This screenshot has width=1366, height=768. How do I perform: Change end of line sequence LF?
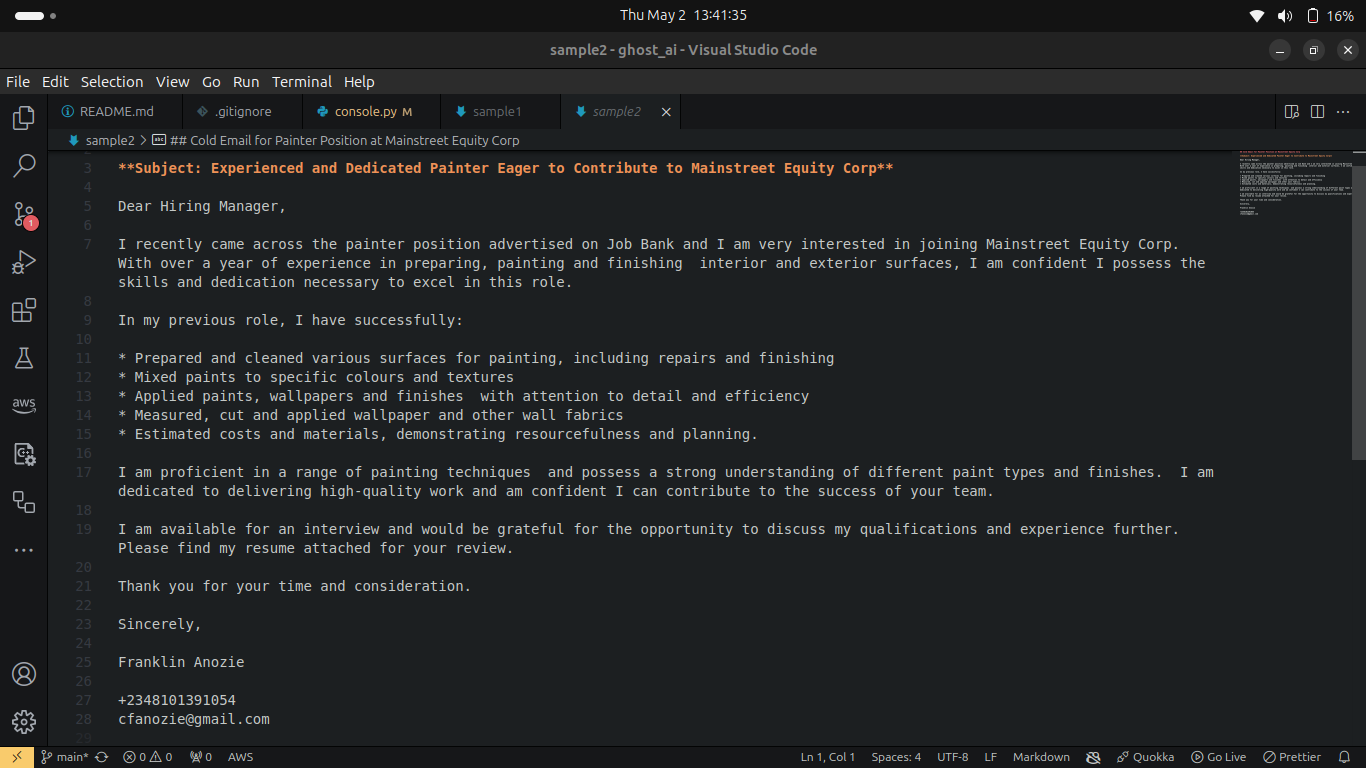(990, 757)
